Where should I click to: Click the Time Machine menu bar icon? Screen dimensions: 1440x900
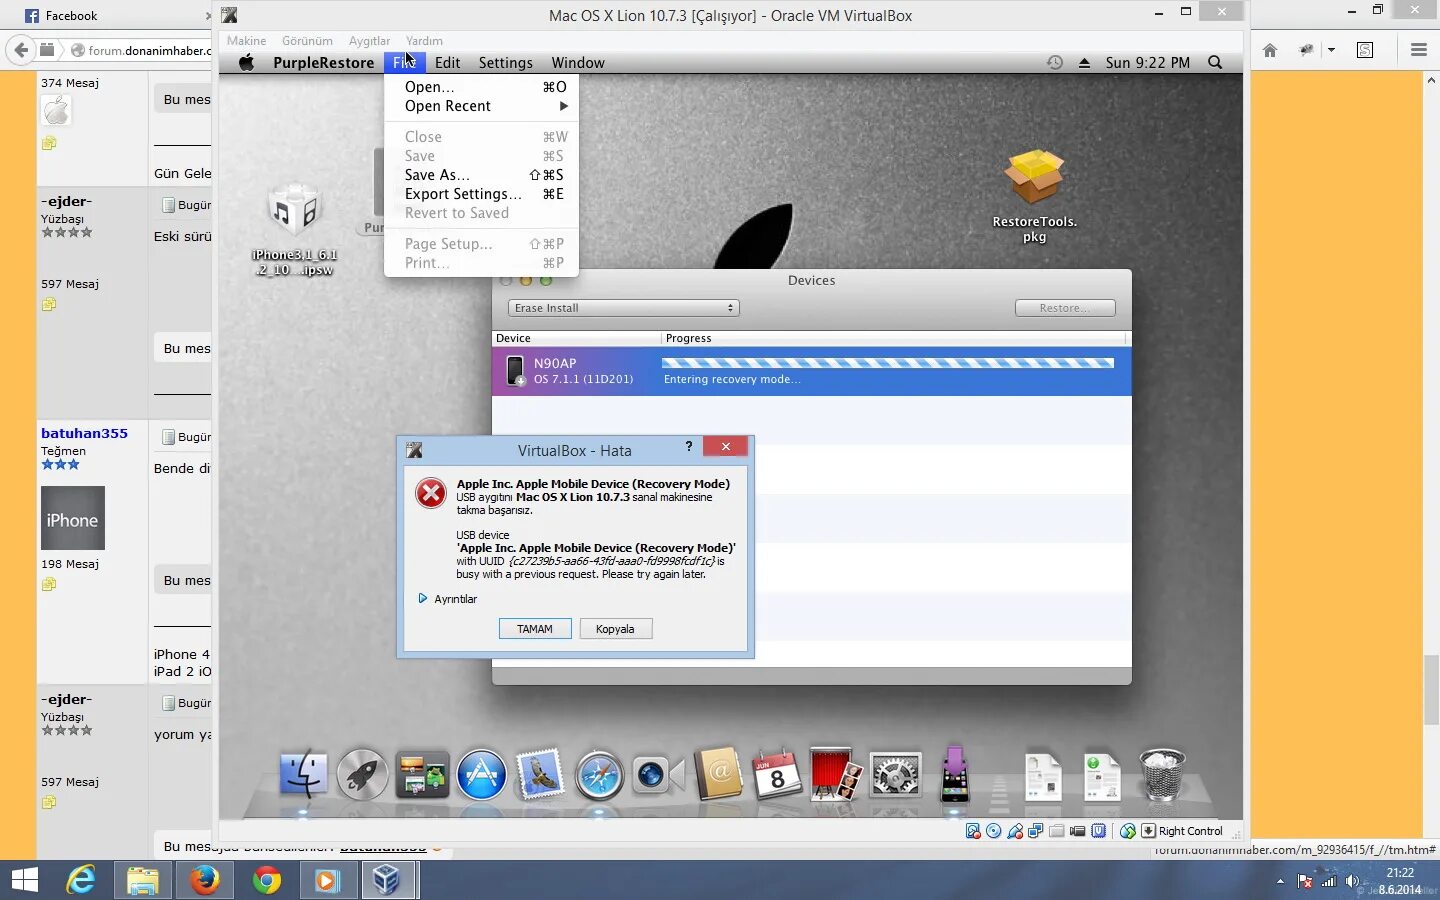(x=1054, y=62)
